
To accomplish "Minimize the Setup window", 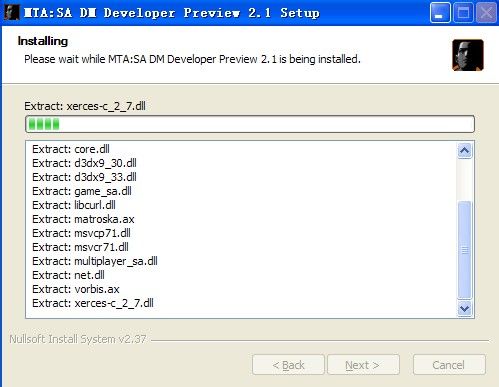I will 440,13.
